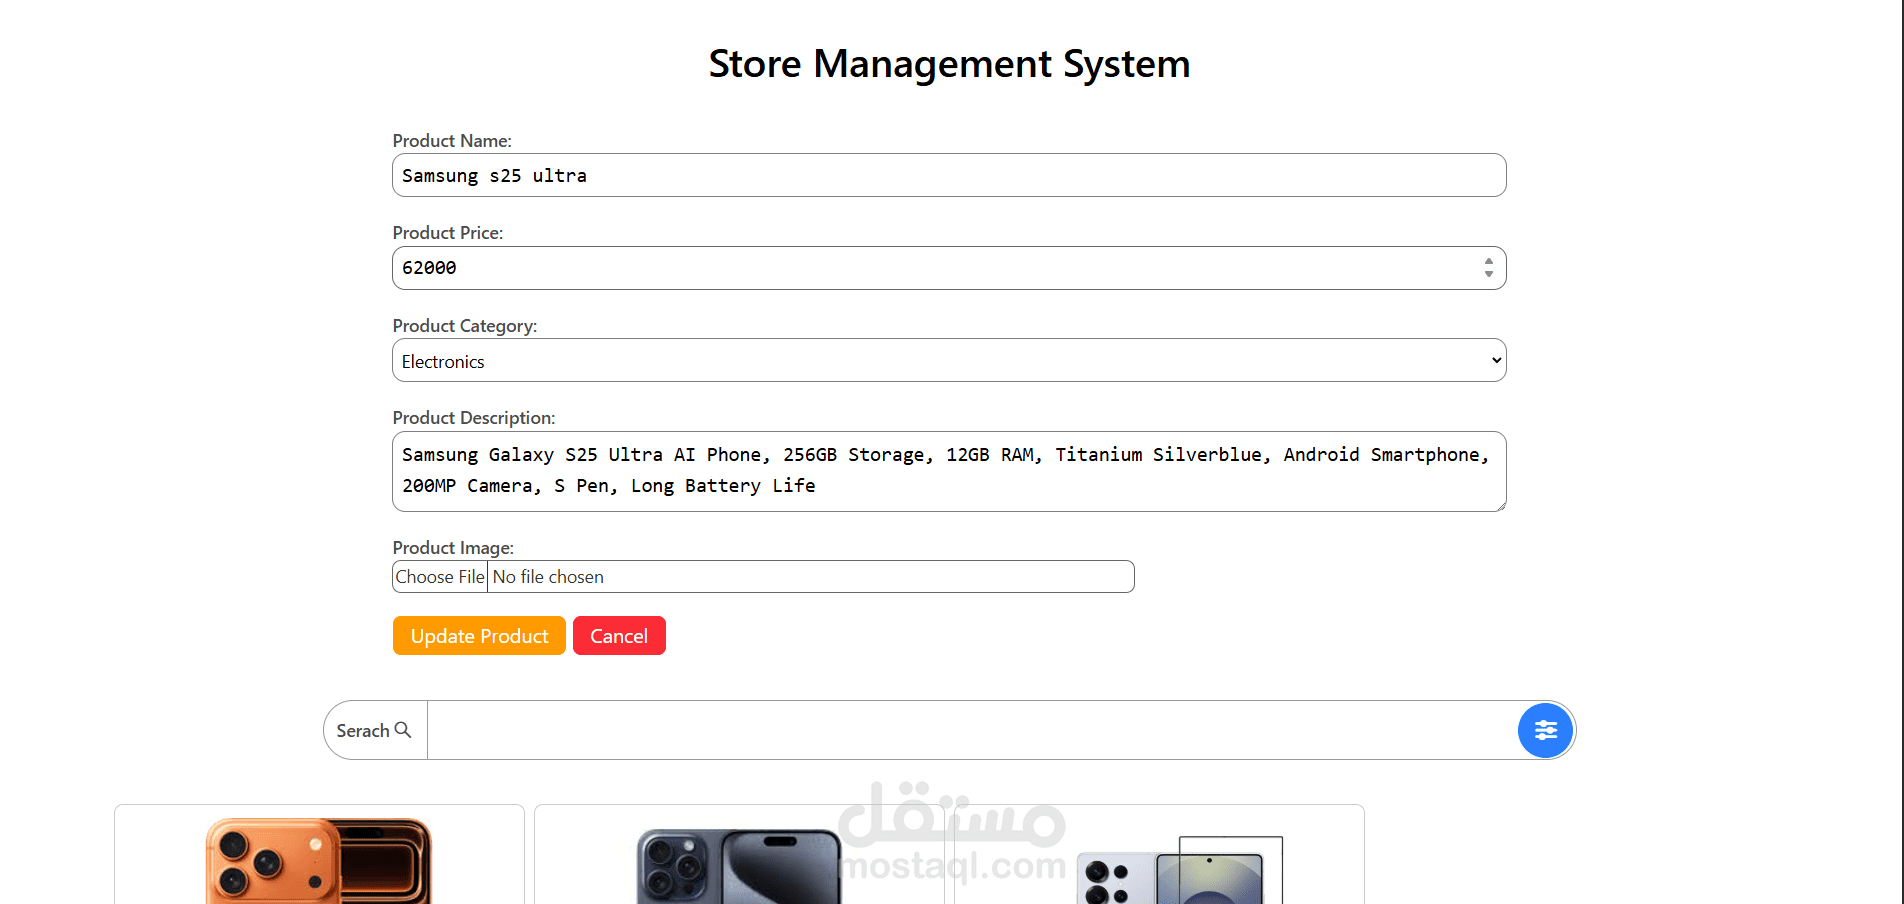
Task: Click the Choose File button
Action: click(x=440, y=577)
